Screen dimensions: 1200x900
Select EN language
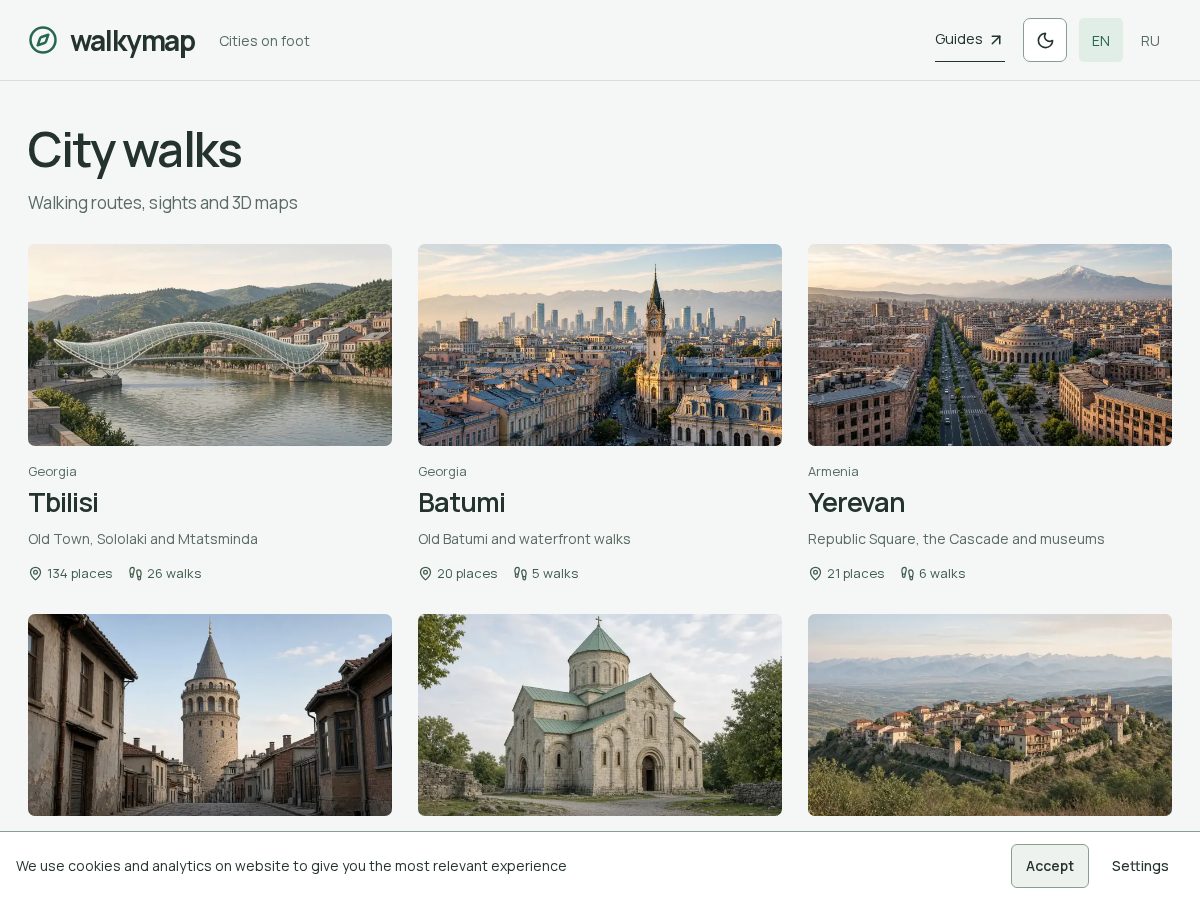1101,40
